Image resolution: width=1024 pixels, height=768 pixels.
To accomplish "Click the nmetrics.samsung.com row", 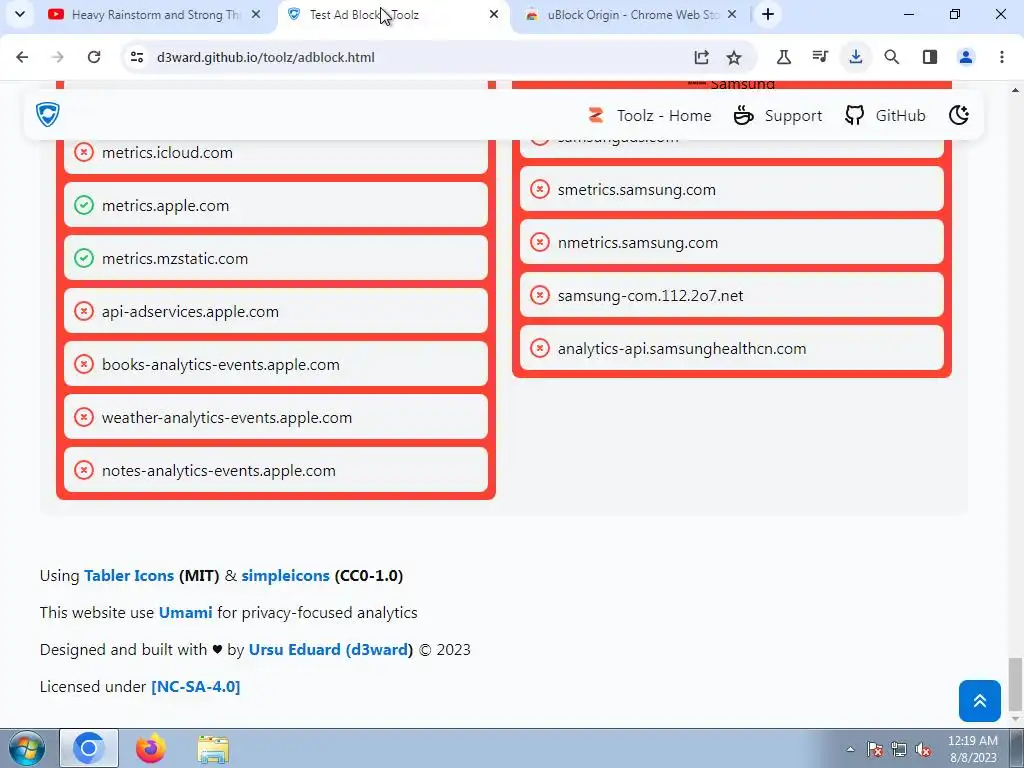I will pos(731,242).
